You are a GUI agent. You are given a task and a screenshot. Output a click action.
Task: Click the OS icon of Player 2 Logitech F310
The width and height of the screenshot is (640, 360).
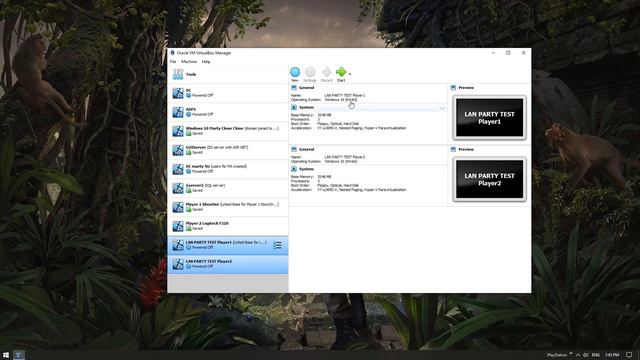coord(178,226)
